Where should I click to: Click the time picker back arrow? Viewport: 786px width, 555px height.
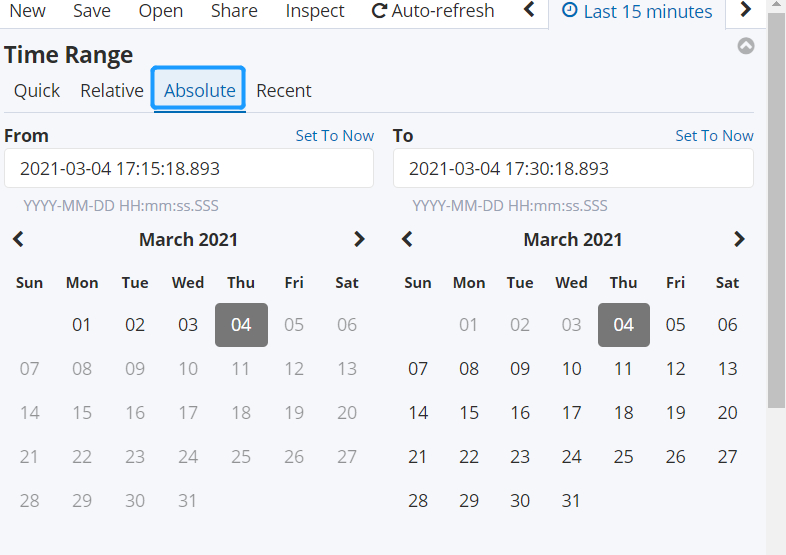[x=529, y=11]
